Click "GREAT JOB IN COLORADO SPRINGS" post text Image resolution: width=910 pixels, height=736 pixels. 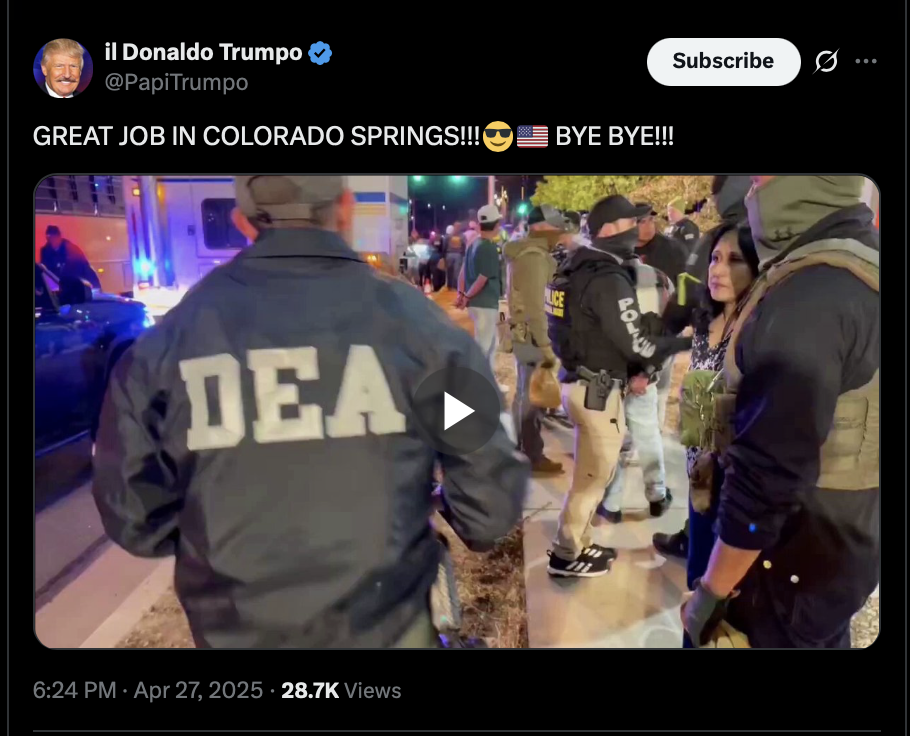coord(246,136)
